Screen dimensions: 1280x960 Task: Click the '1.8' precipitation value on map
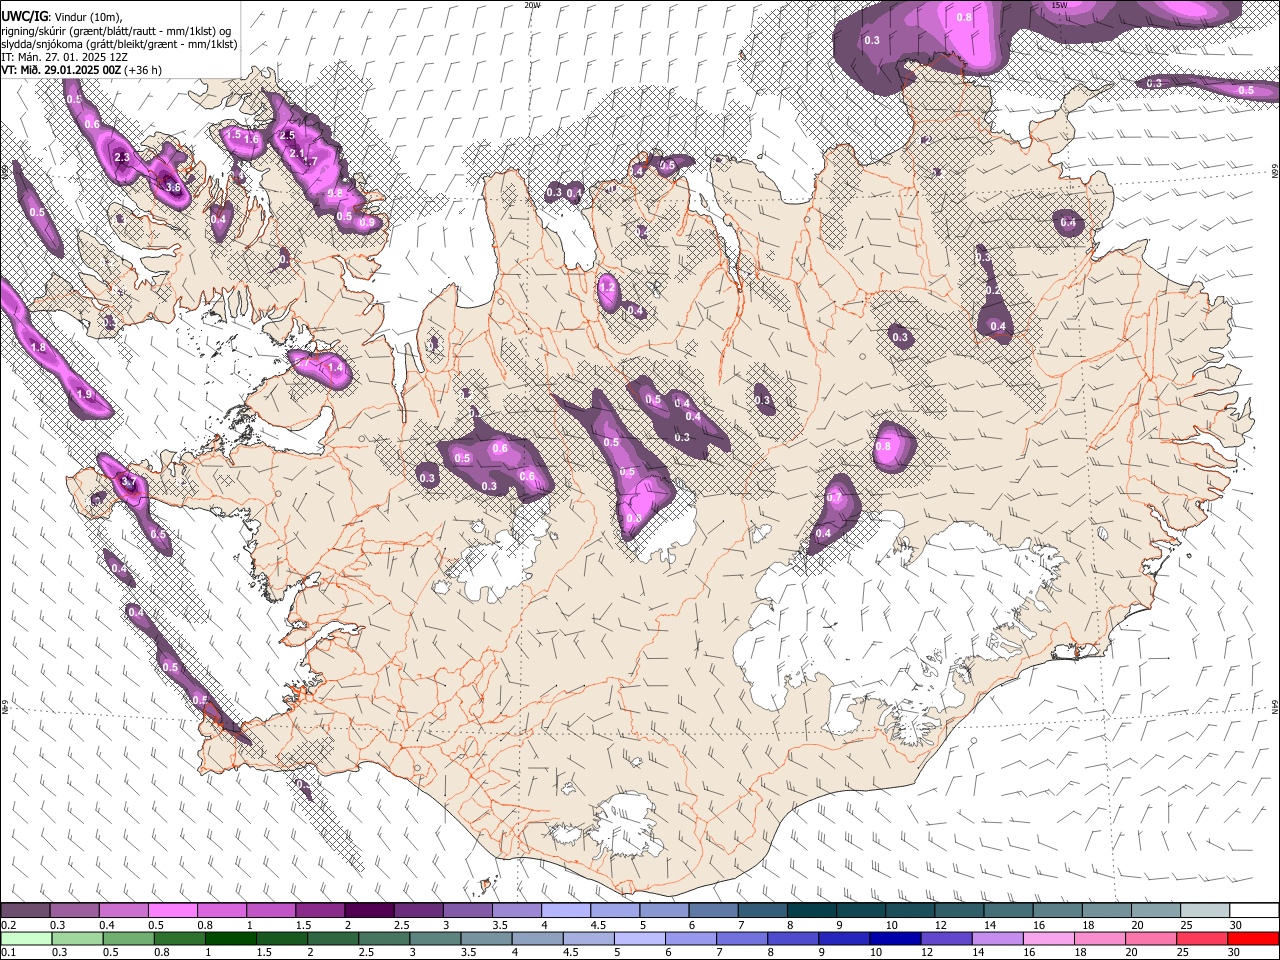pos(39,347)
